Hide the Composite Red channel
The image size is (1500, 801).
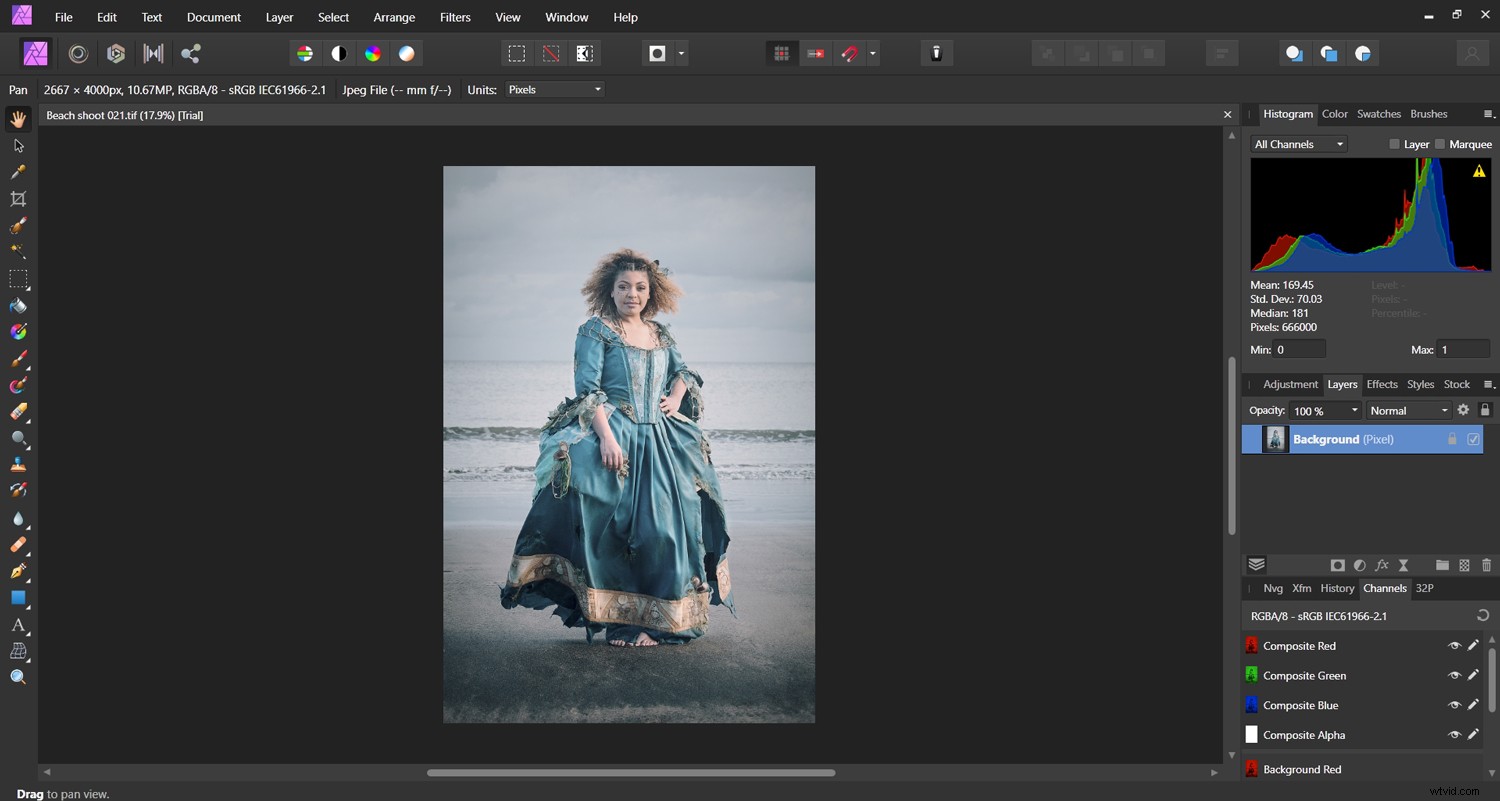(x=1455, y=646)
